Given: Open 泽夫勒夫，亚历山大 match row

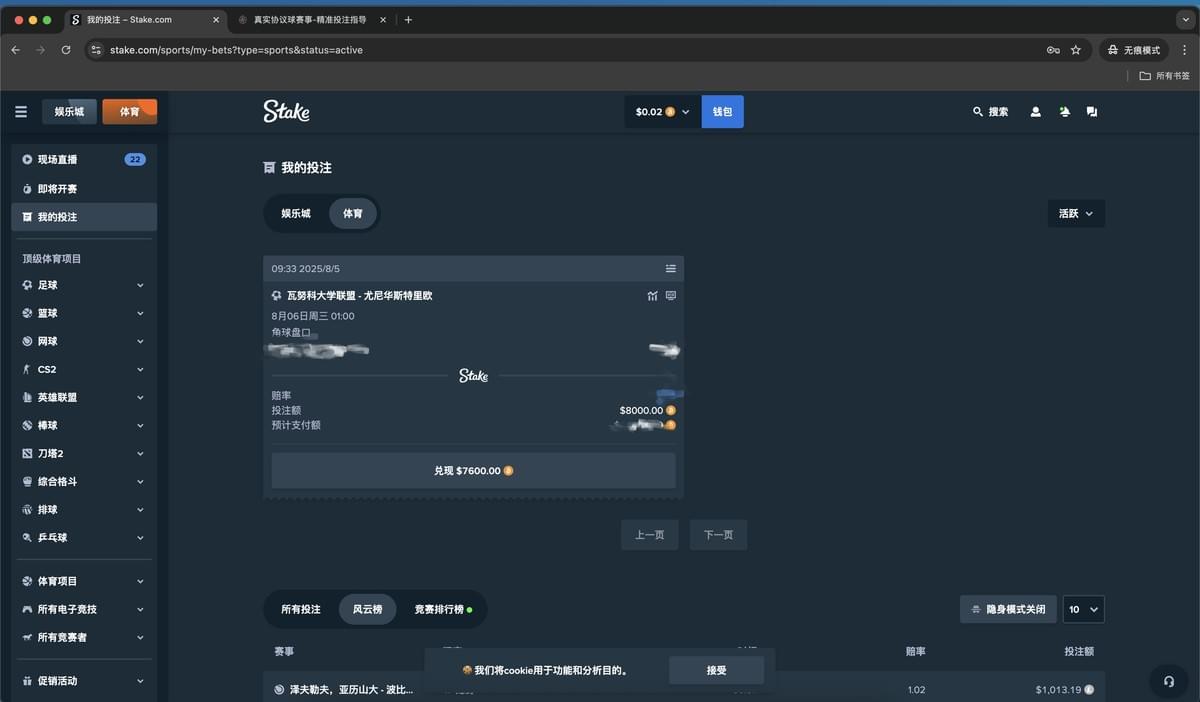Looking at the screenshot, I should click(683, 689).
